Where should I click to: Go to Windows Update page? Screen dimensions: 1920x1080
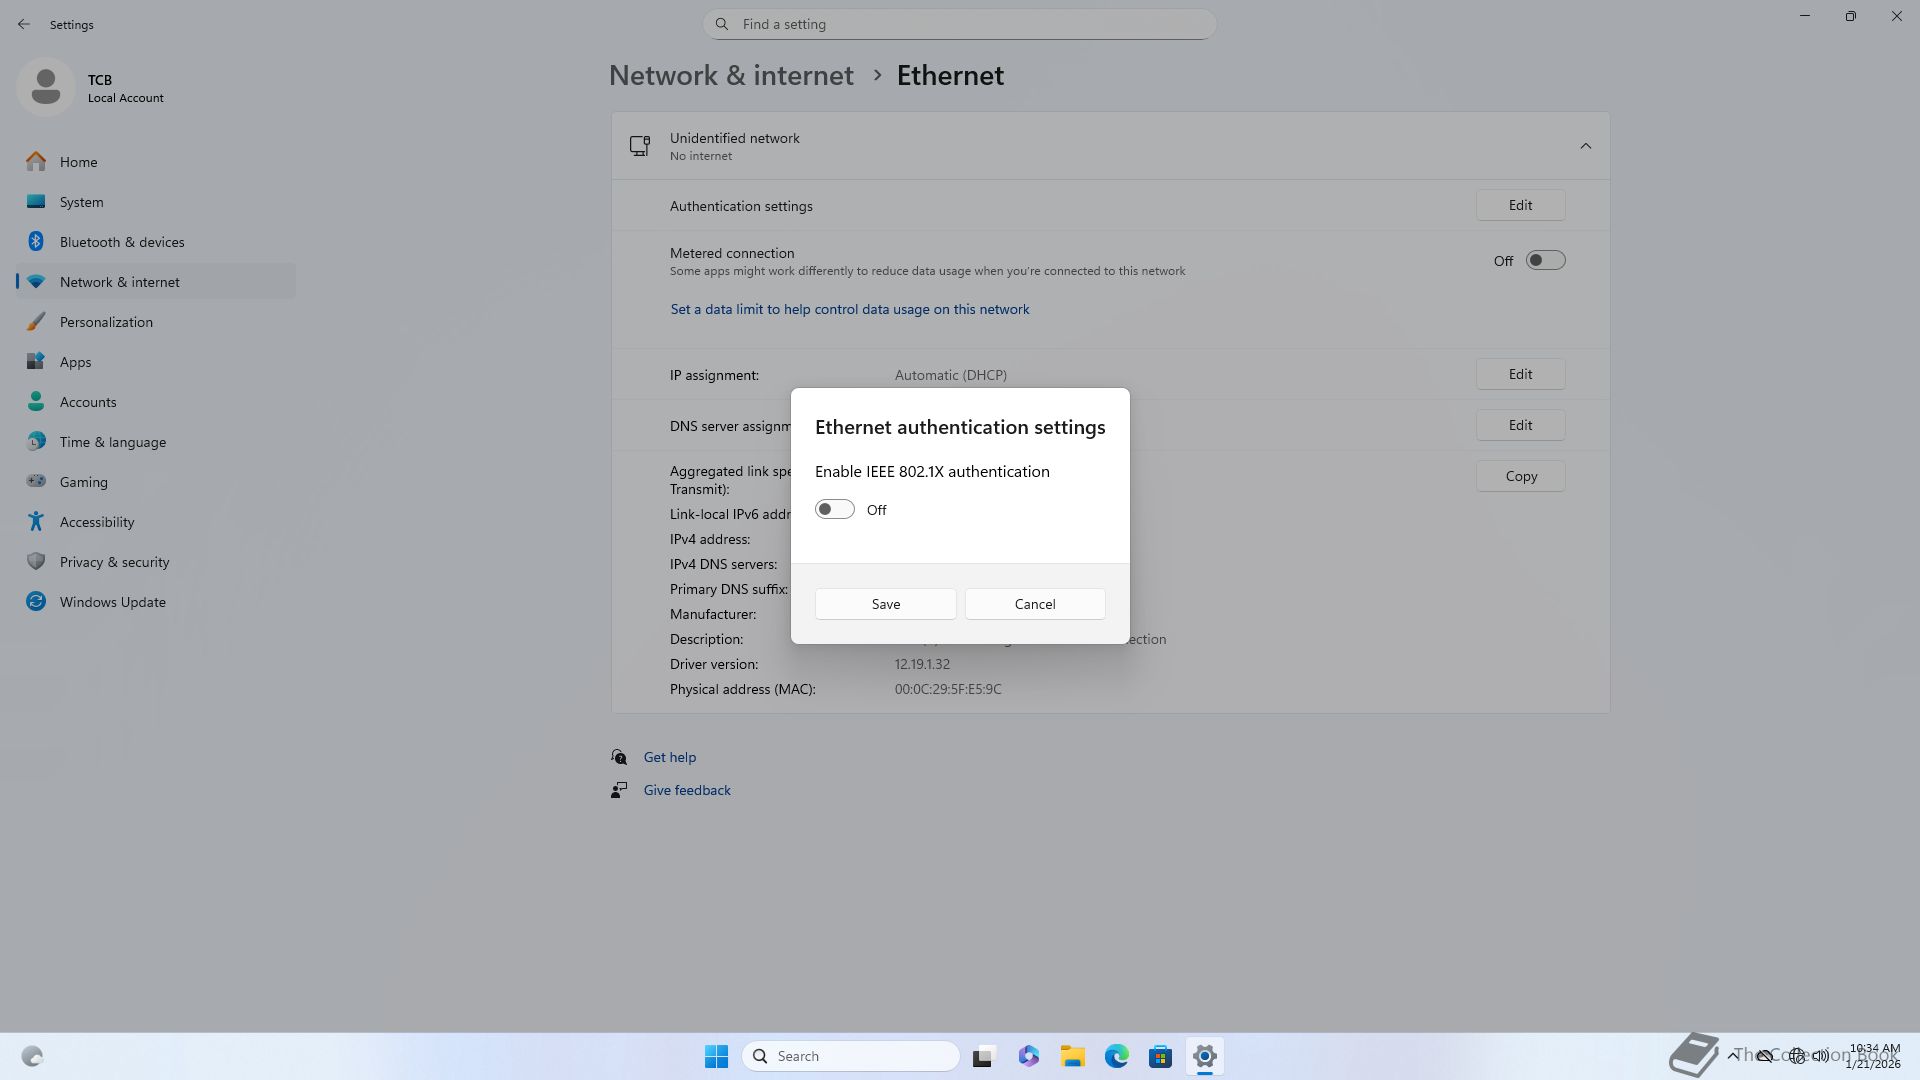pos(112,602)
